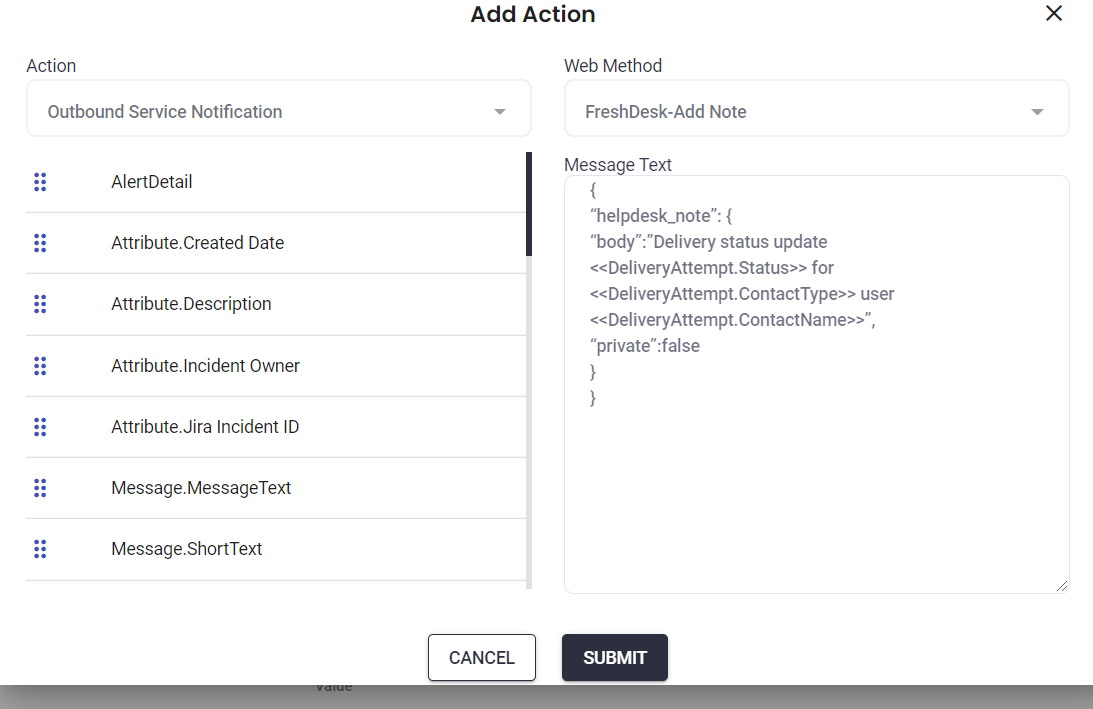Click drag handle next to Message.MessageText
Screen dimensions: 1093x709
click(40, 488)
